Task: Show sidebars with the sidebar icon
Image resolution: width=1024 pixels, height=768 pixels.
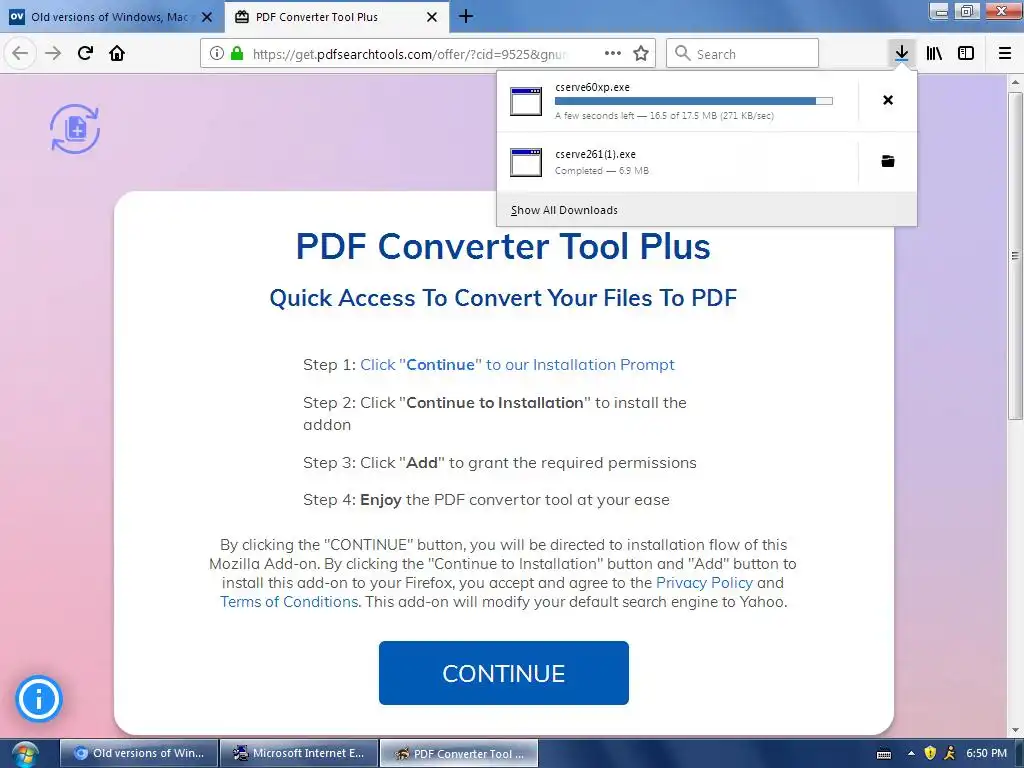Action: (x=966, y=53)
